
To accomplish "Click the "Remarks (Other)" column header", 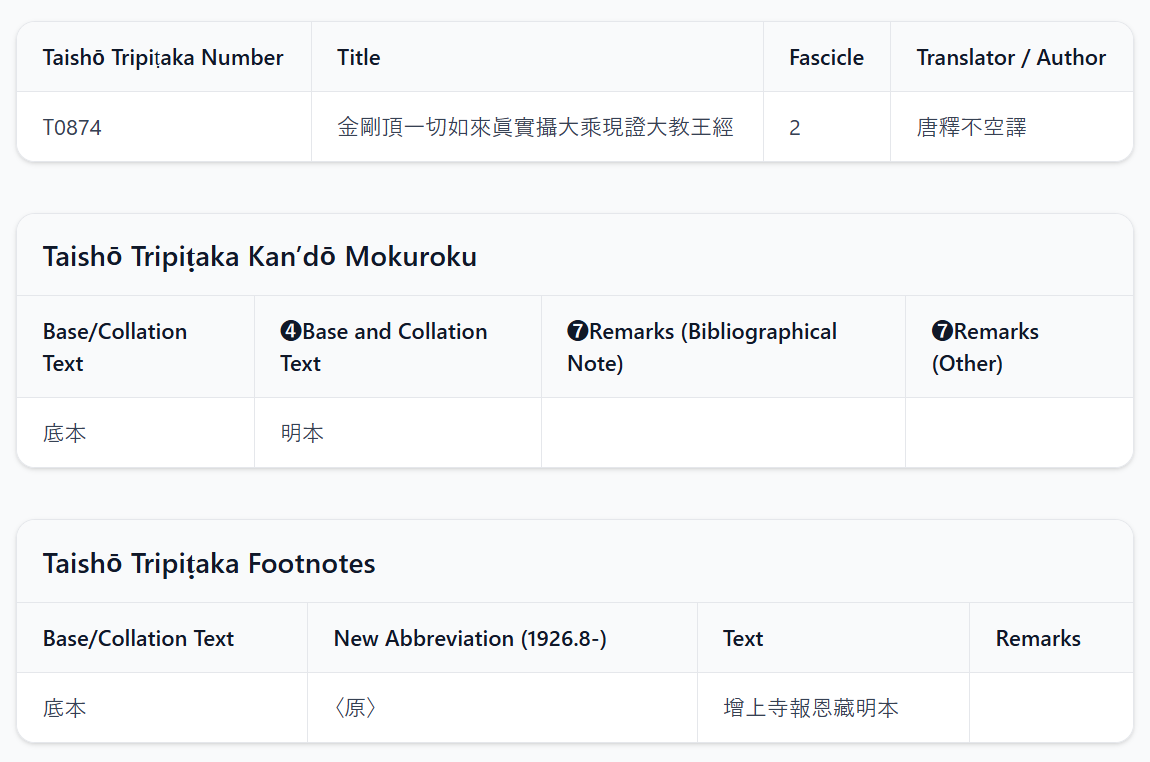I will [x=985, y=347].
